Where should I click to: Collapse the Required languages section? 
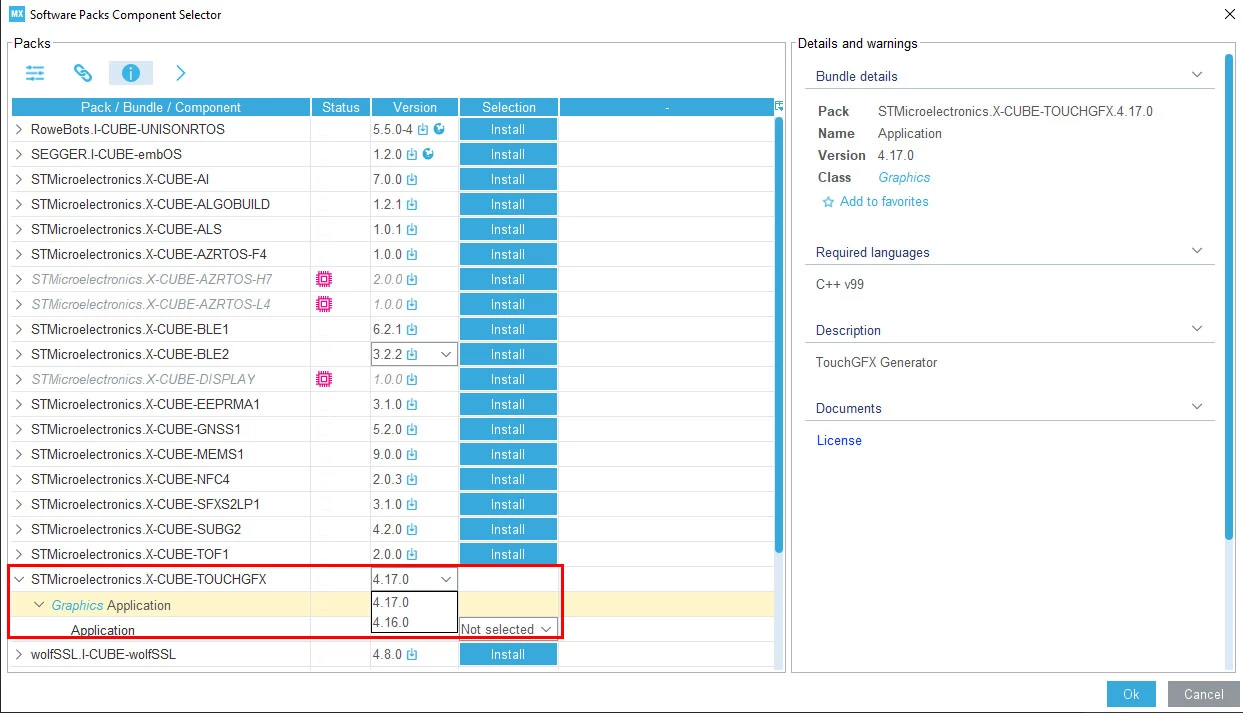pyautogui.click(x=1197, y=251)
